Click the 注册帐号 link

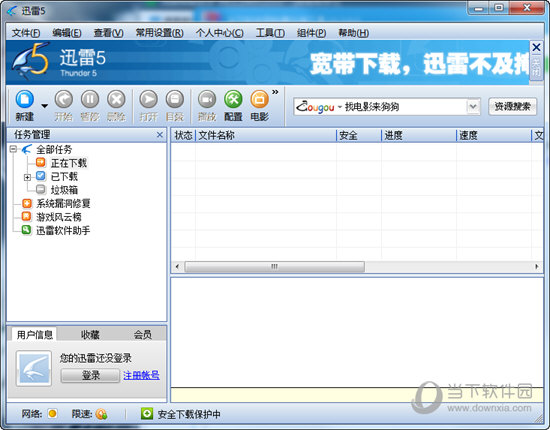tap(141, 375)
